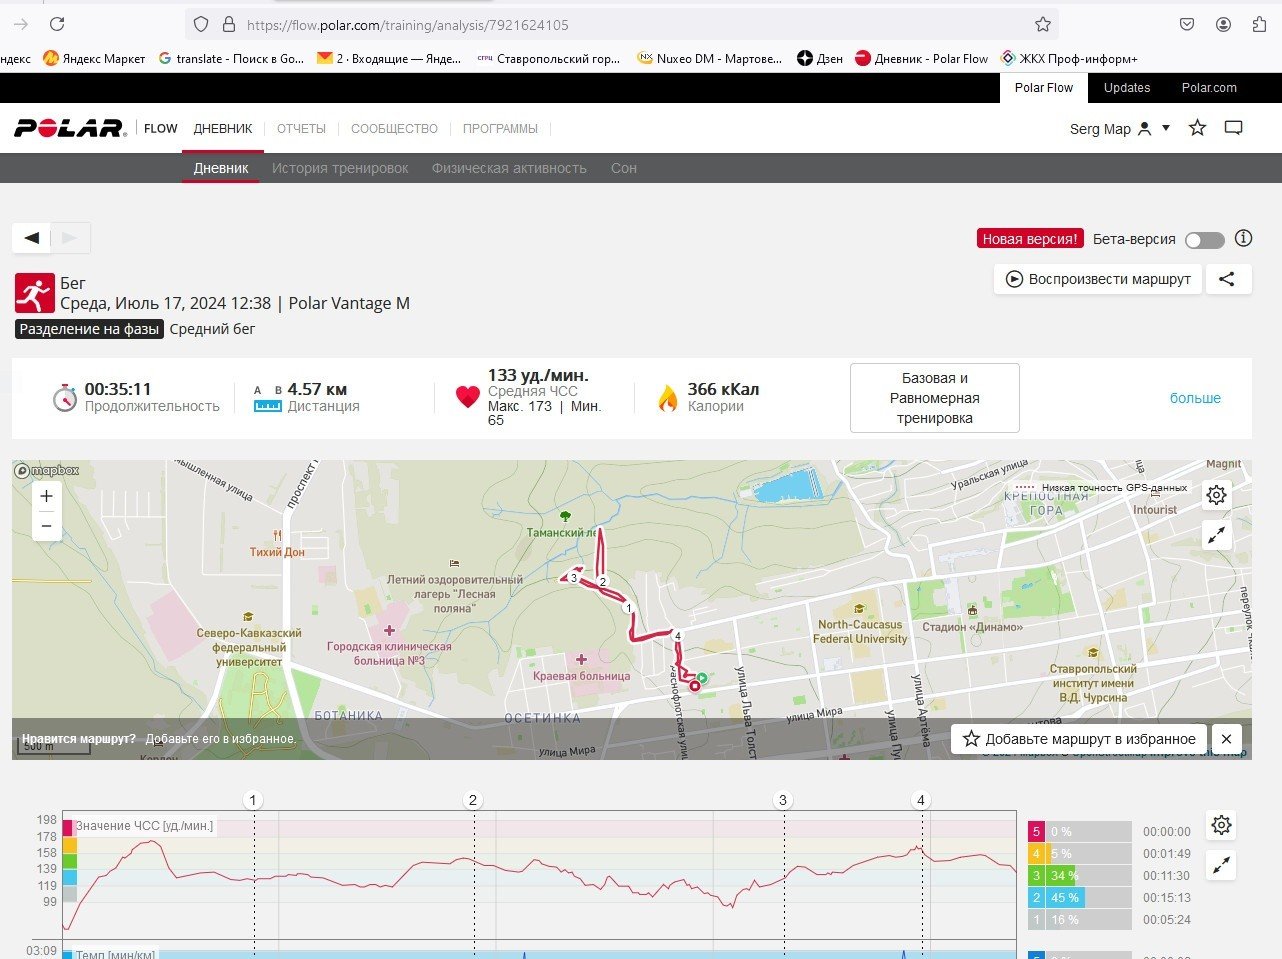This screenshot has height=959, width=1282.
Task: Open the Яндекс Маркет bookmark
Action: click(94, 58)
